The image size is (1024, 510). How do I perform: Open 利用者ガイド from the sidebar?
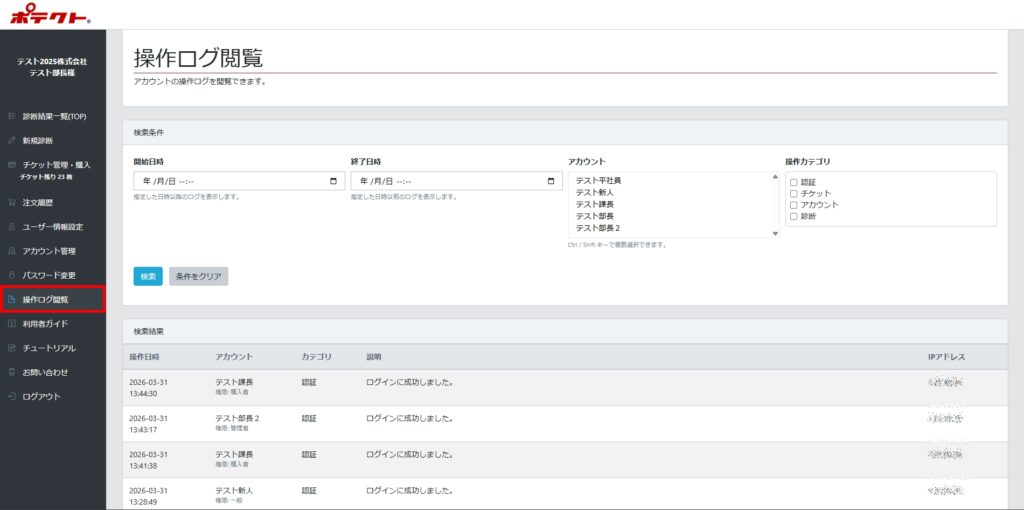pyautogui.click(x=45, y=324)
